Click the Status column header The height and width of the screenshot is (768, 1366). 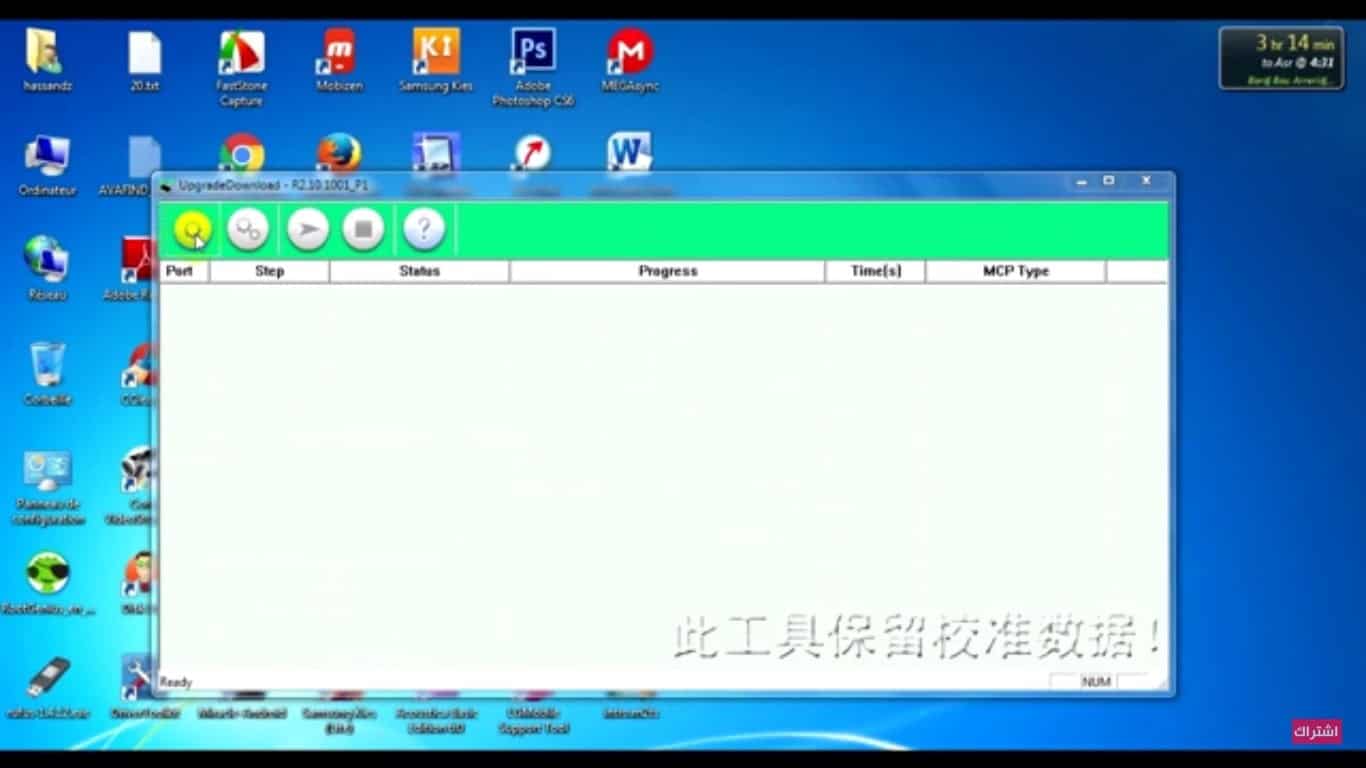[419, 271]
